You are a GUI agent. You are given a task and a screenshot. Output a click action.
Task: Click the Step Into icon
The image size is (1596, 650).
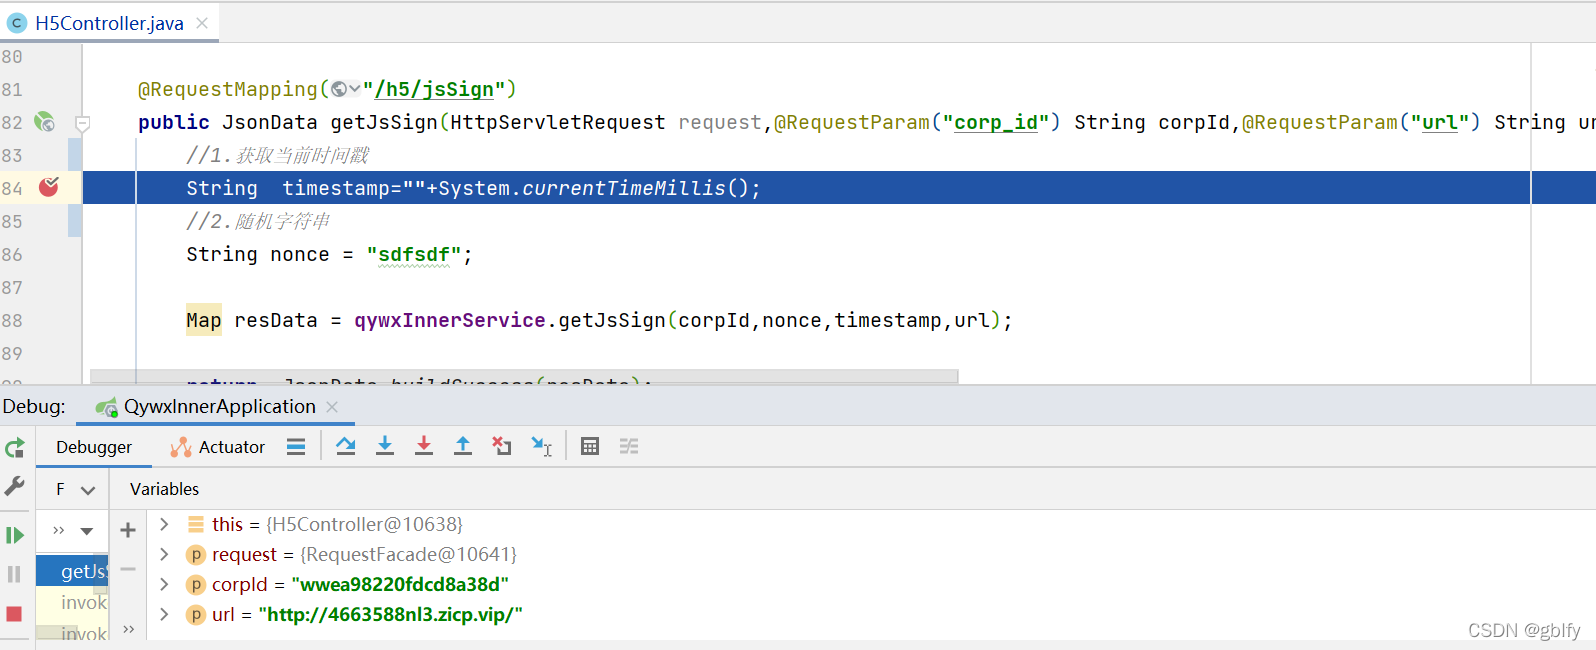click(x=385, y=446)
